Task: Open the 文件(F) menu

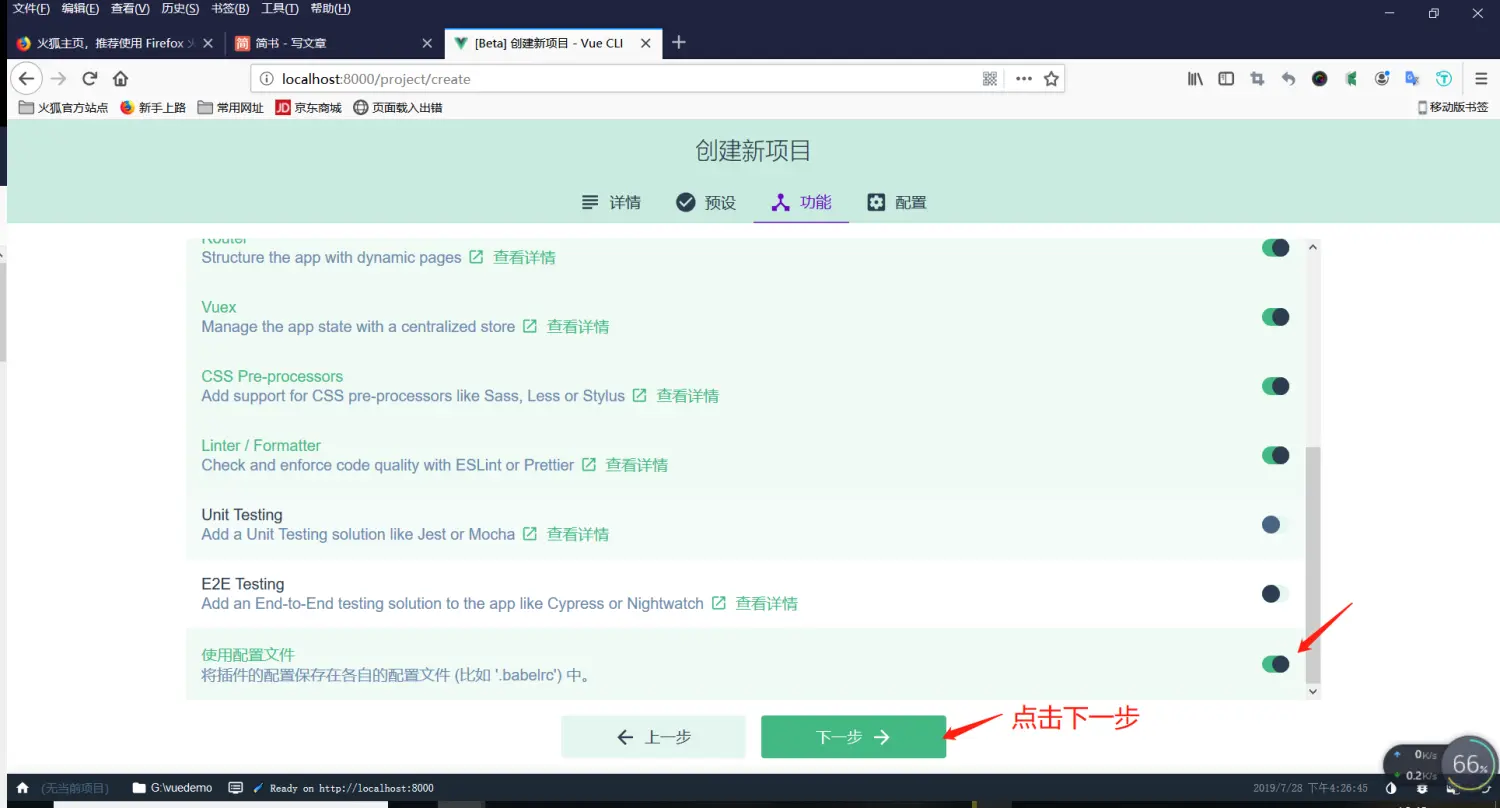Action: [31, 9]
